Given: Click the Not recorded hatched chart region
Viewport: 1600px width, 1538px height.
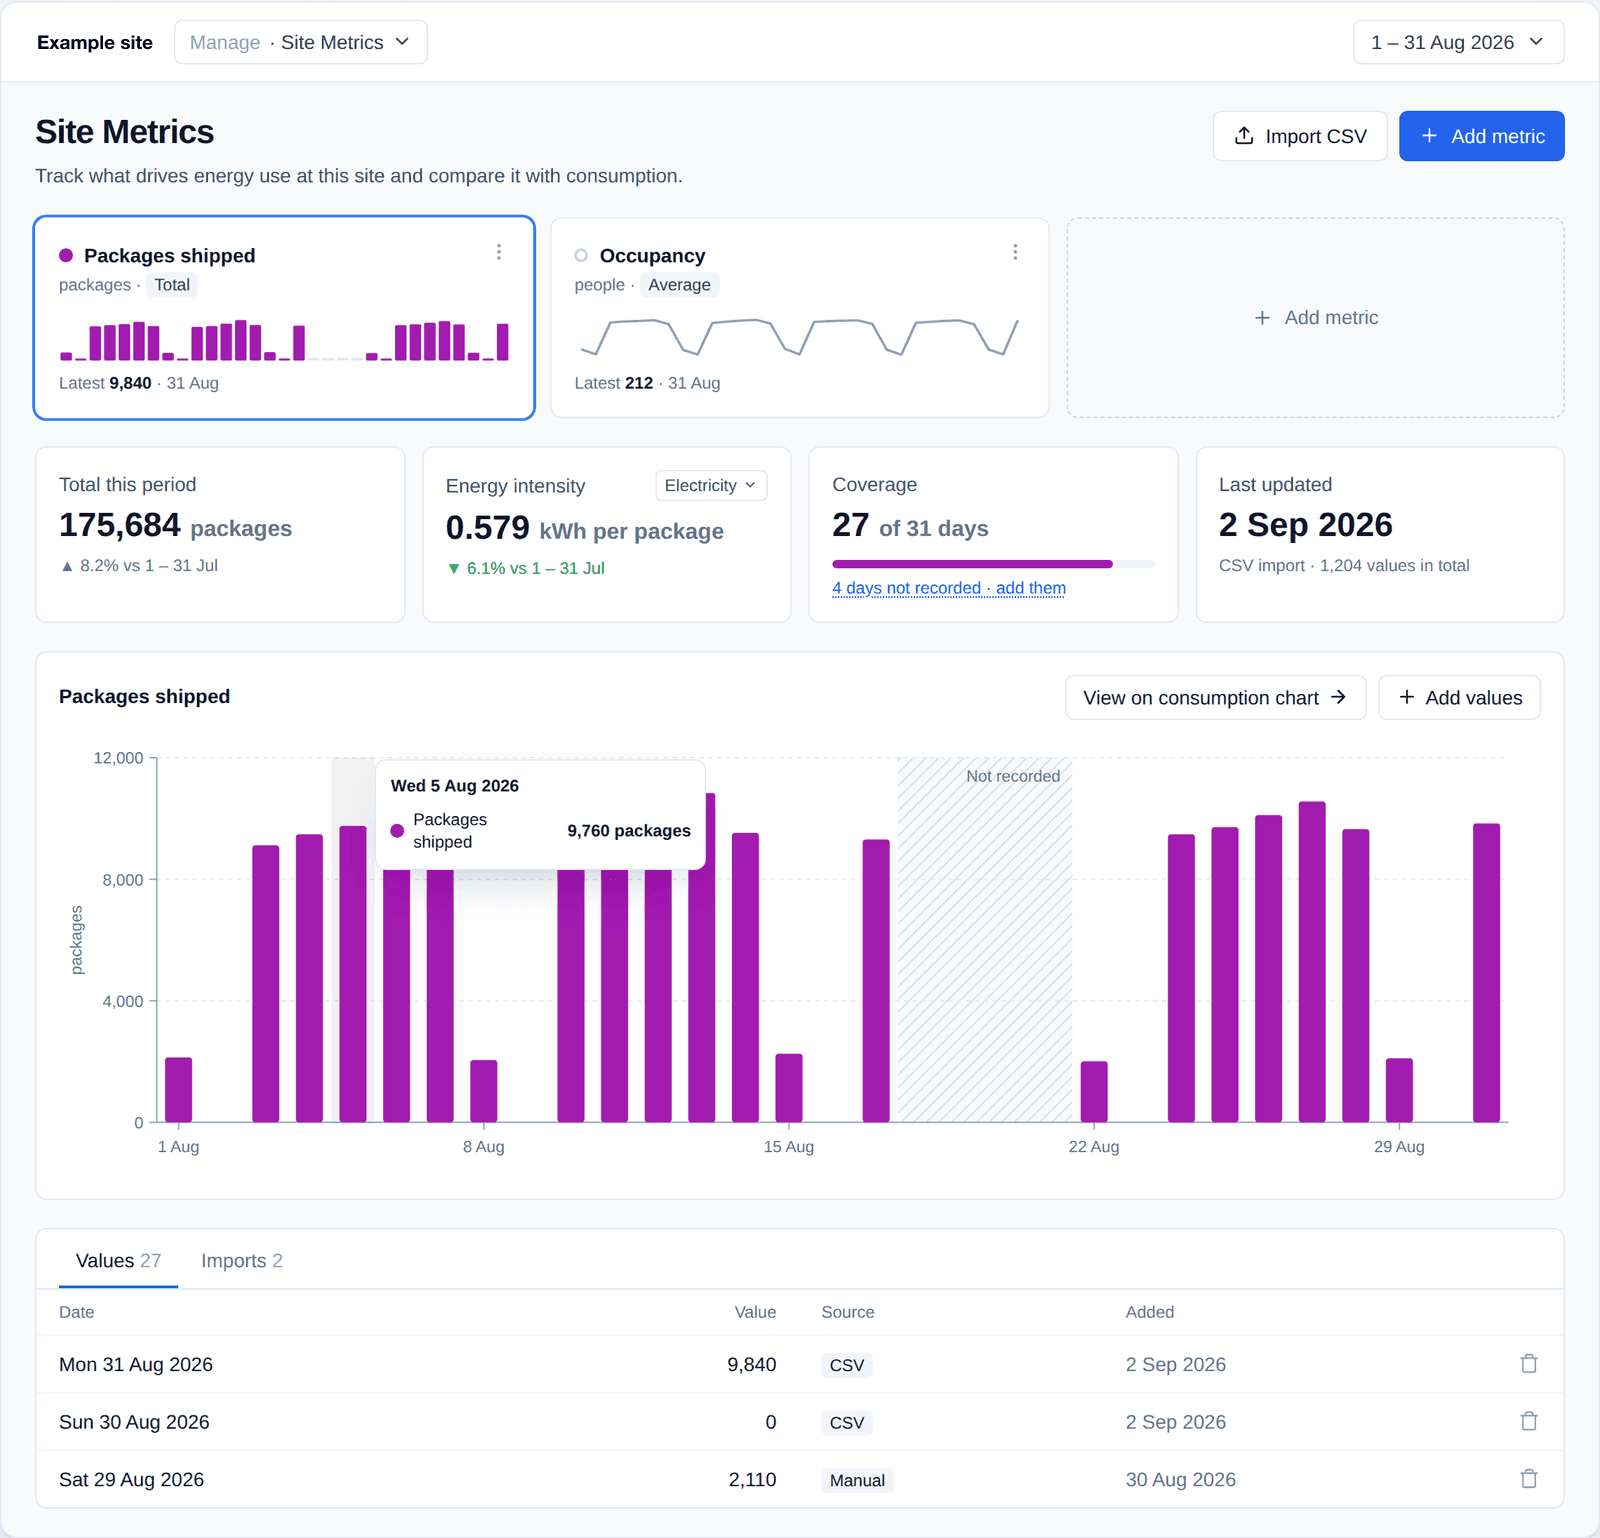Looking at the screenshot, I should [985, 940].
